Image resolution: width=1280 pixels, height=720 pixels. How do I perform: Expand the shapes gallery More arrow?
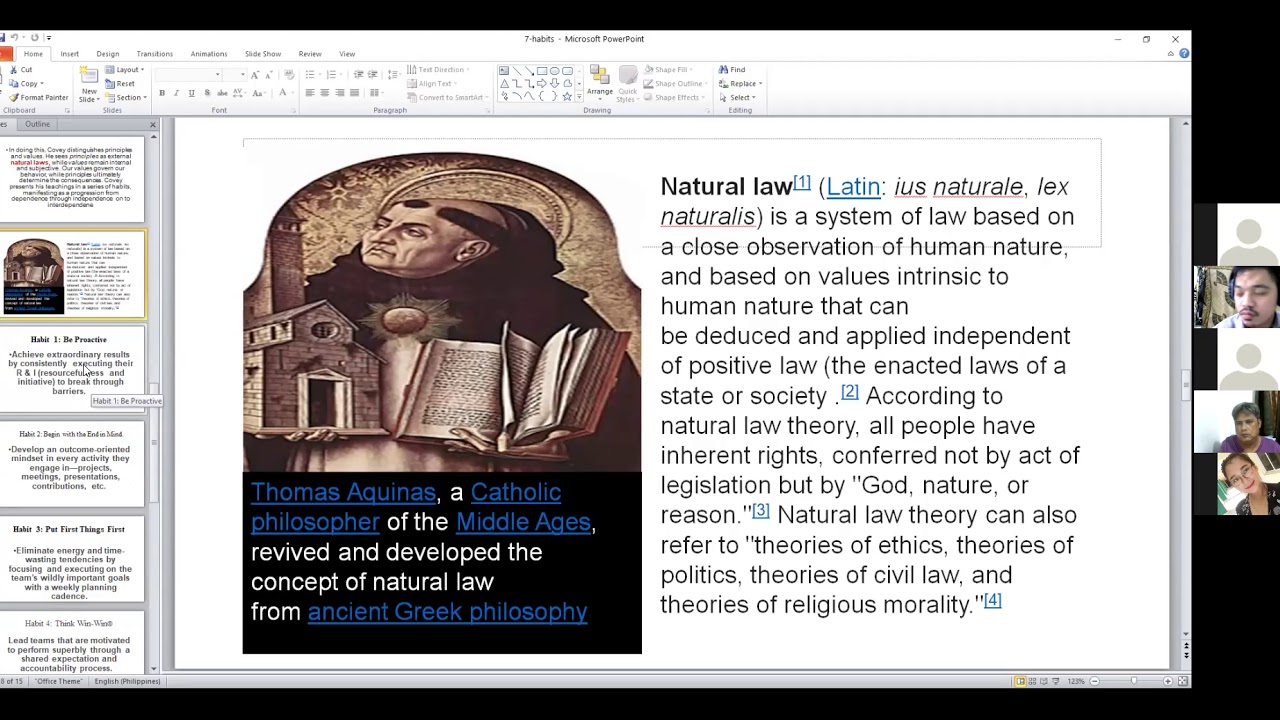(x=579, y=98)
